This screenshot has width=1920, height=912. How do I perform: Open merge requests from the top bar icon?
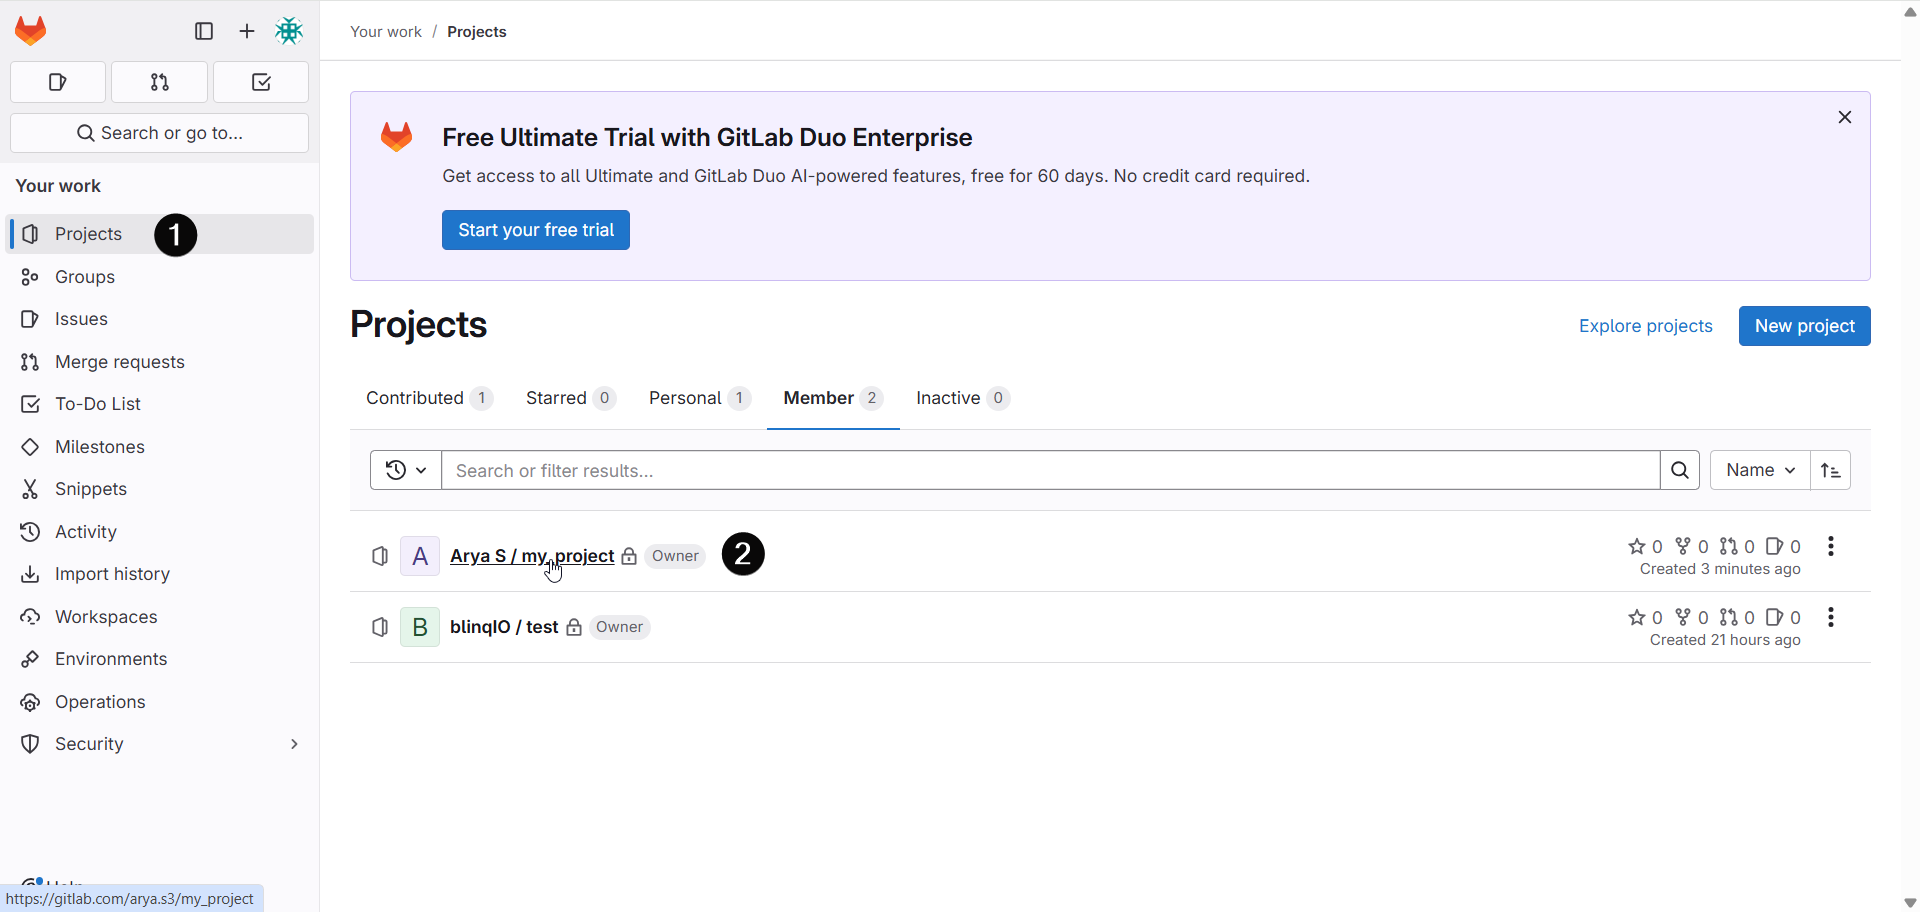159,82
